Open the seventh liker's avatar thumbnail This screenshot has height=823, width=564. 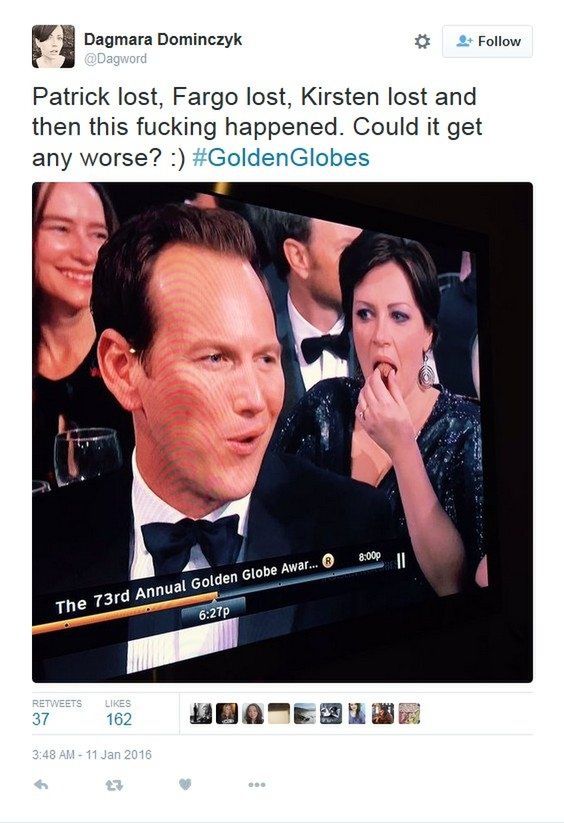(x=357, y=714)
